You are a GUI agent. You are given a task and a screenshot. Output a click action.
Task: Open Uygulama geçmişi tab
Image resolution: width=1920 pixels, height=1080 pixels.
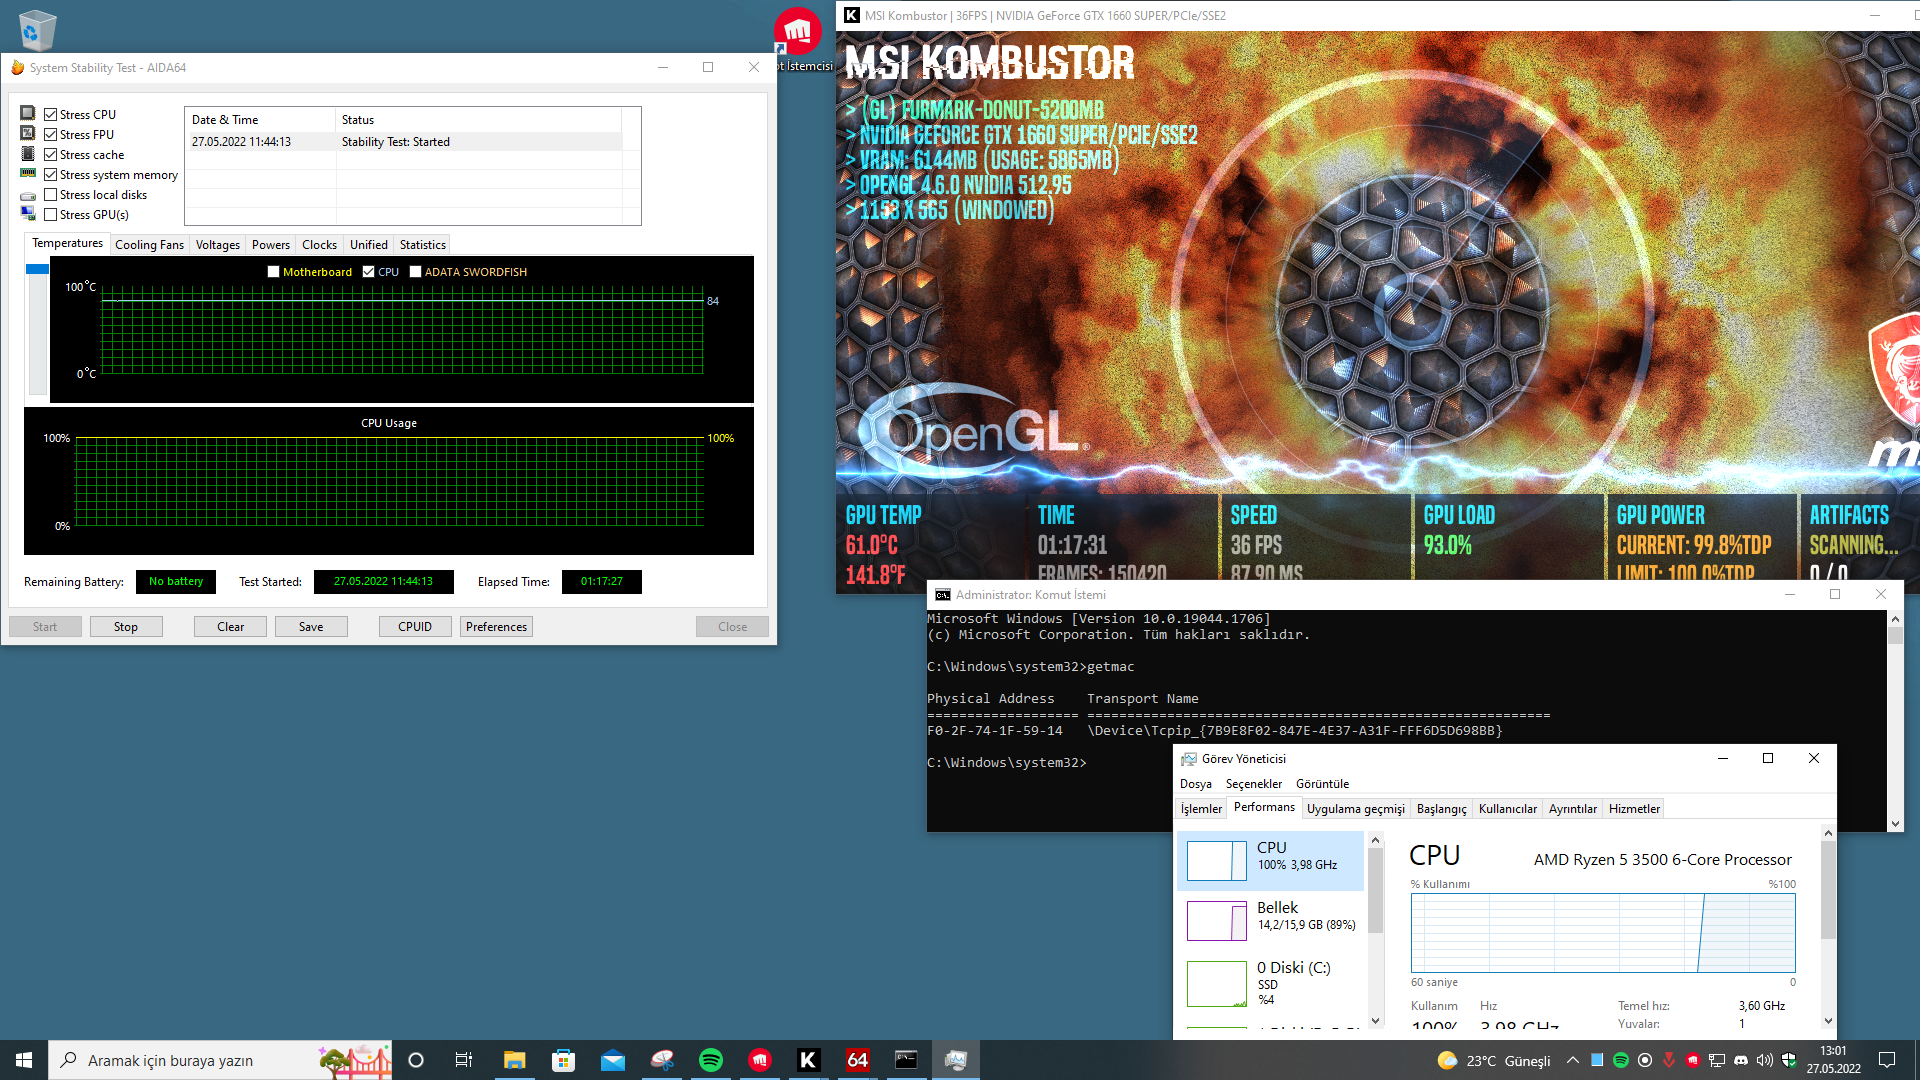(x=1355, y=809)
